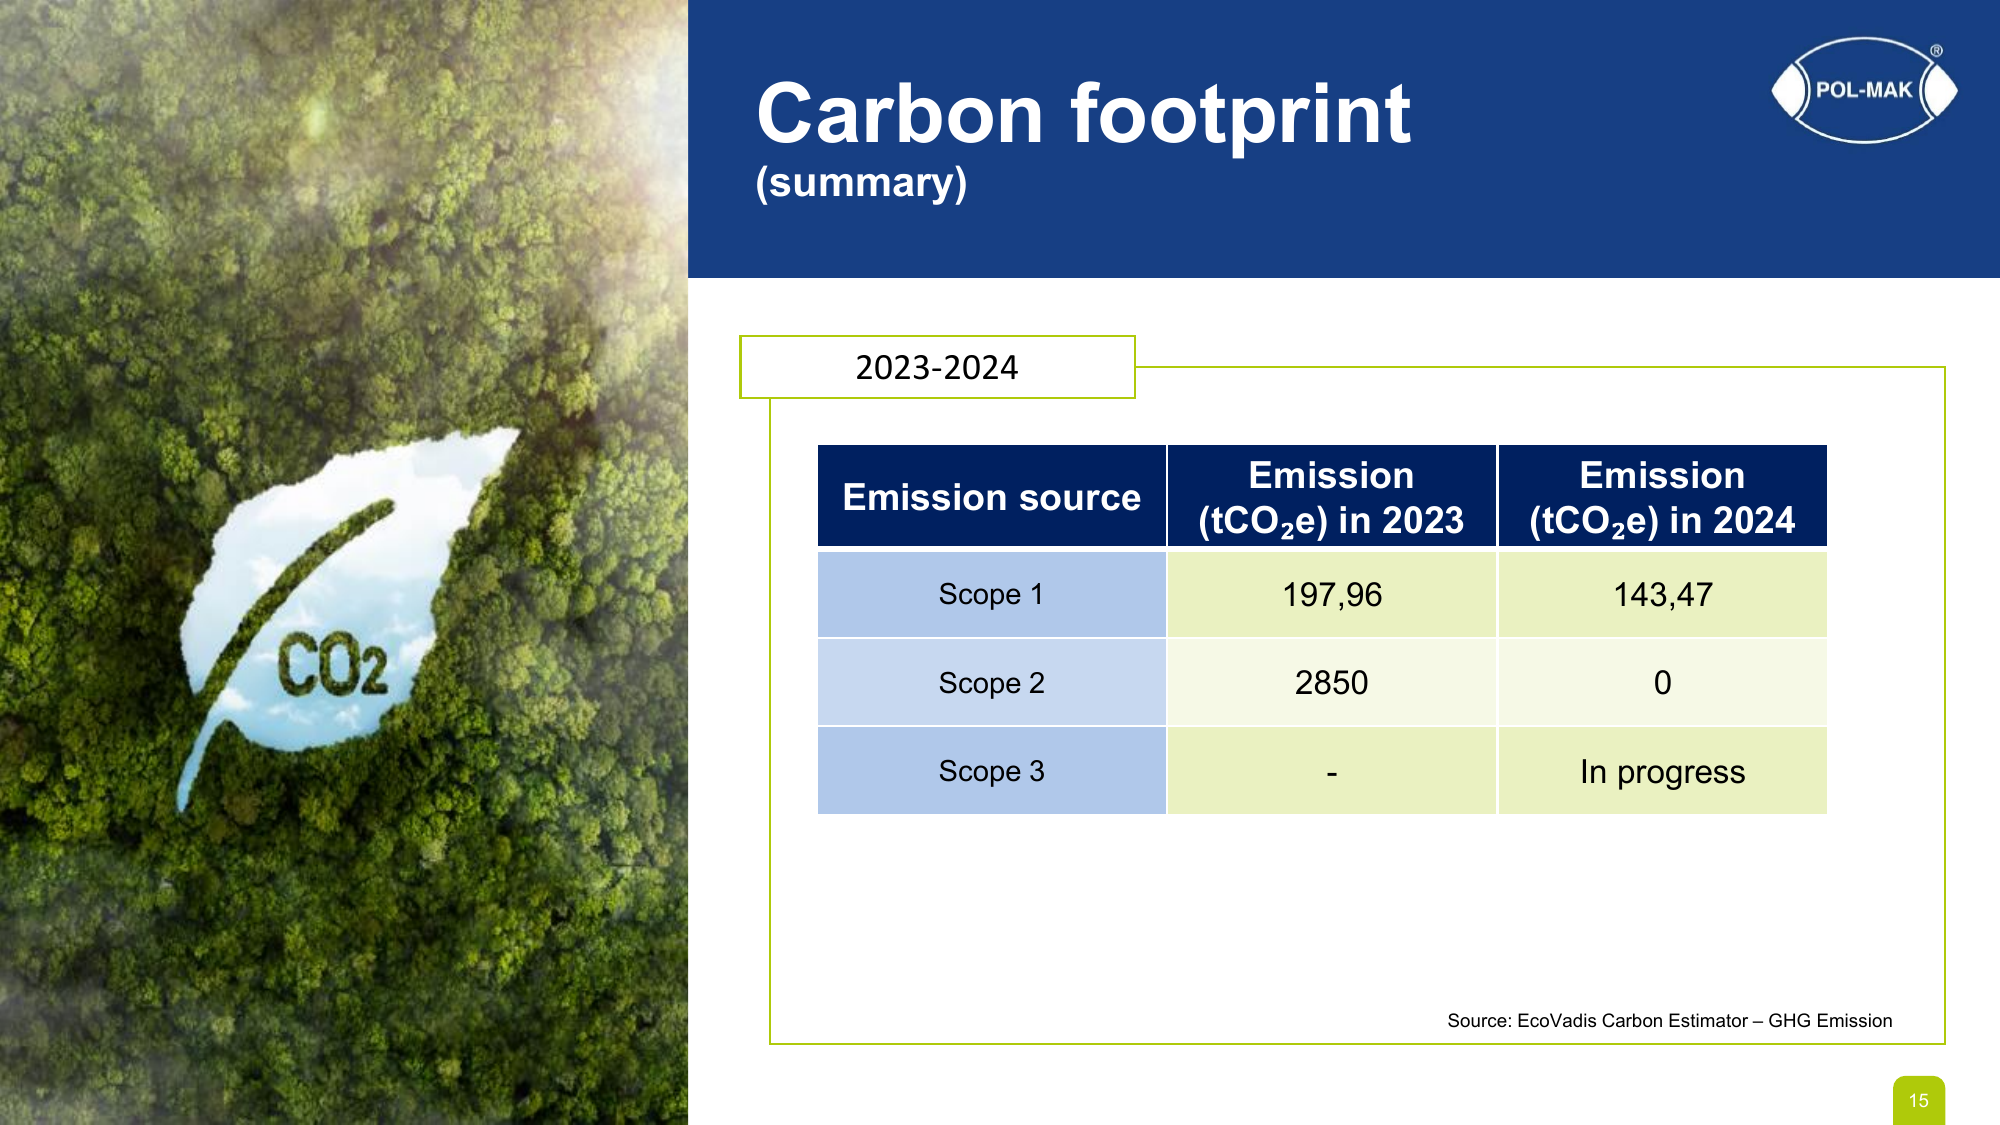Screen dimensions: 2000x1125
Task: Click the 'Emission source' header cell
Action: tap(992, 497)
